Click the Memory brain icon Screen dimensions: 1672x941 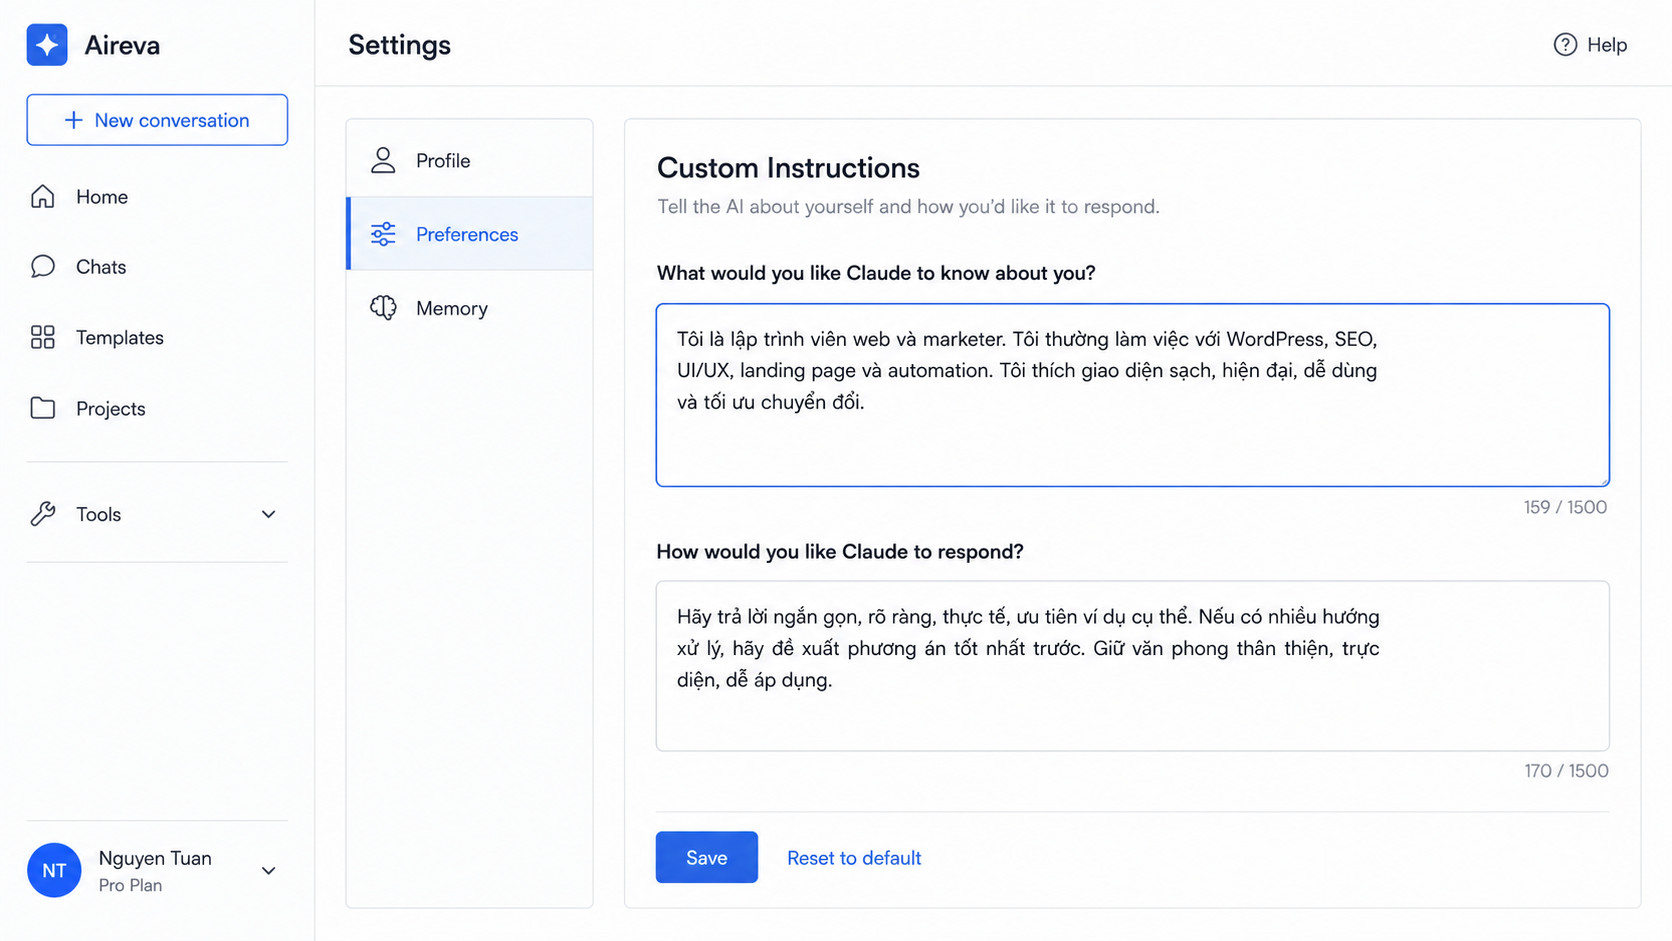pos(383,308)
